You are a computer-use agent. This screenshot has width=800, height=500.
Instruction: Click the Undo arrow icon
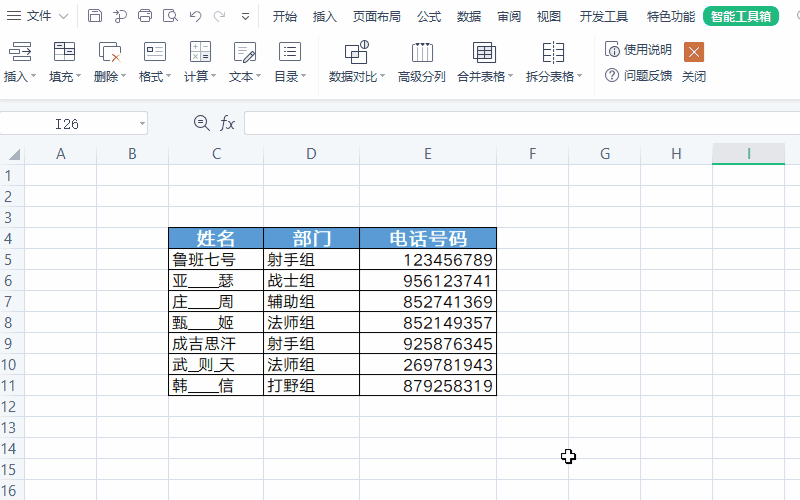pos(195,16)
